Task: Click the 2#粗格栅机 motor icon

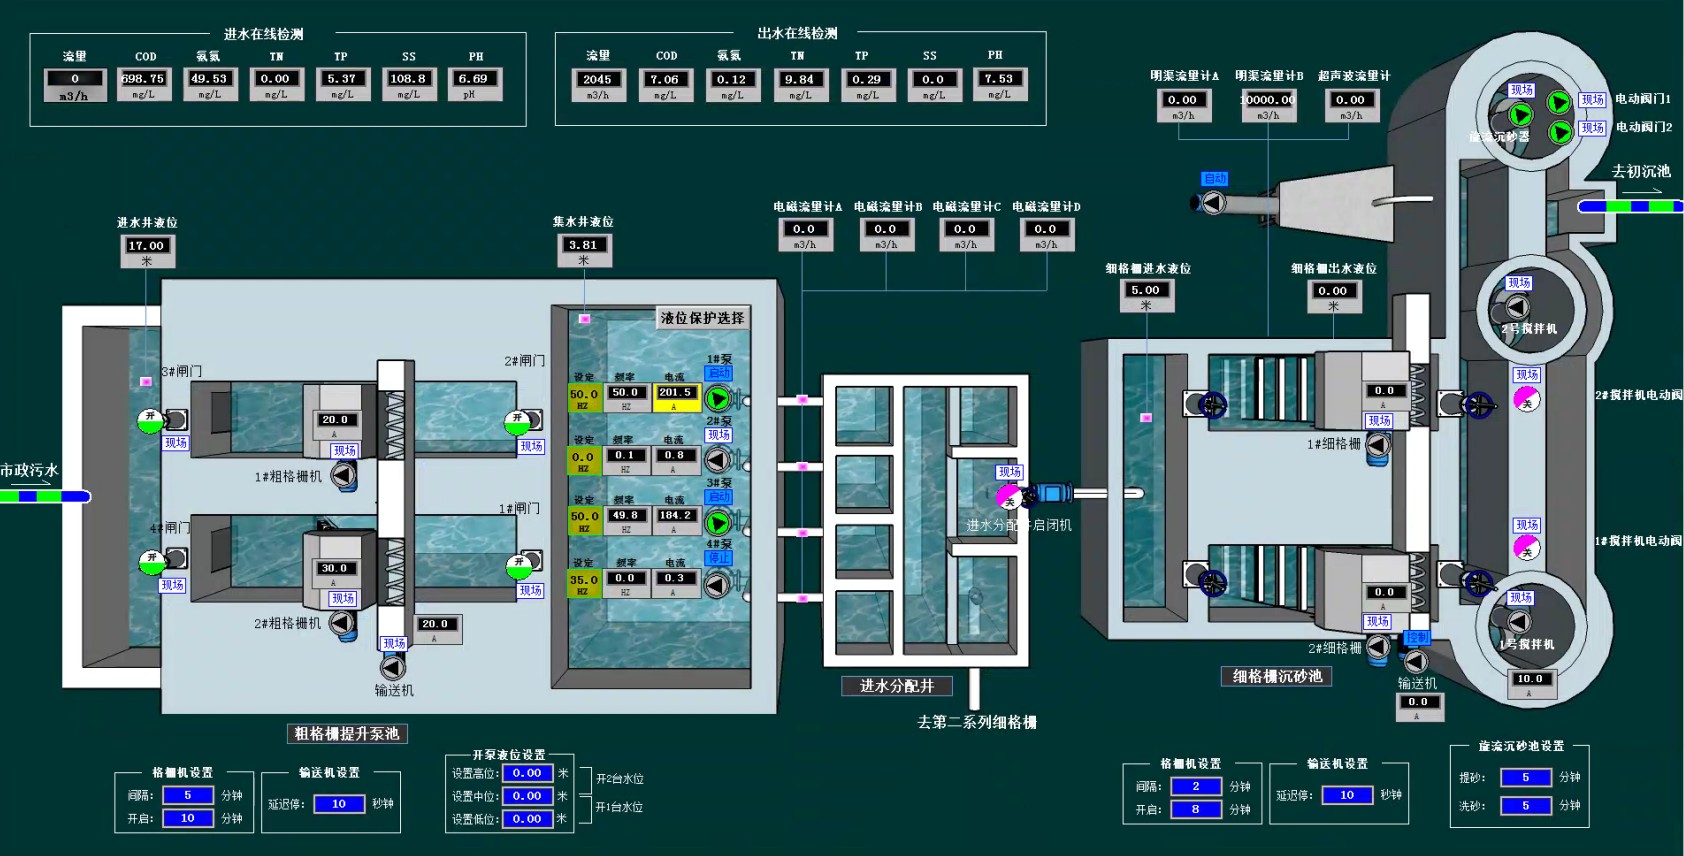Action: (x=342, y=623)
